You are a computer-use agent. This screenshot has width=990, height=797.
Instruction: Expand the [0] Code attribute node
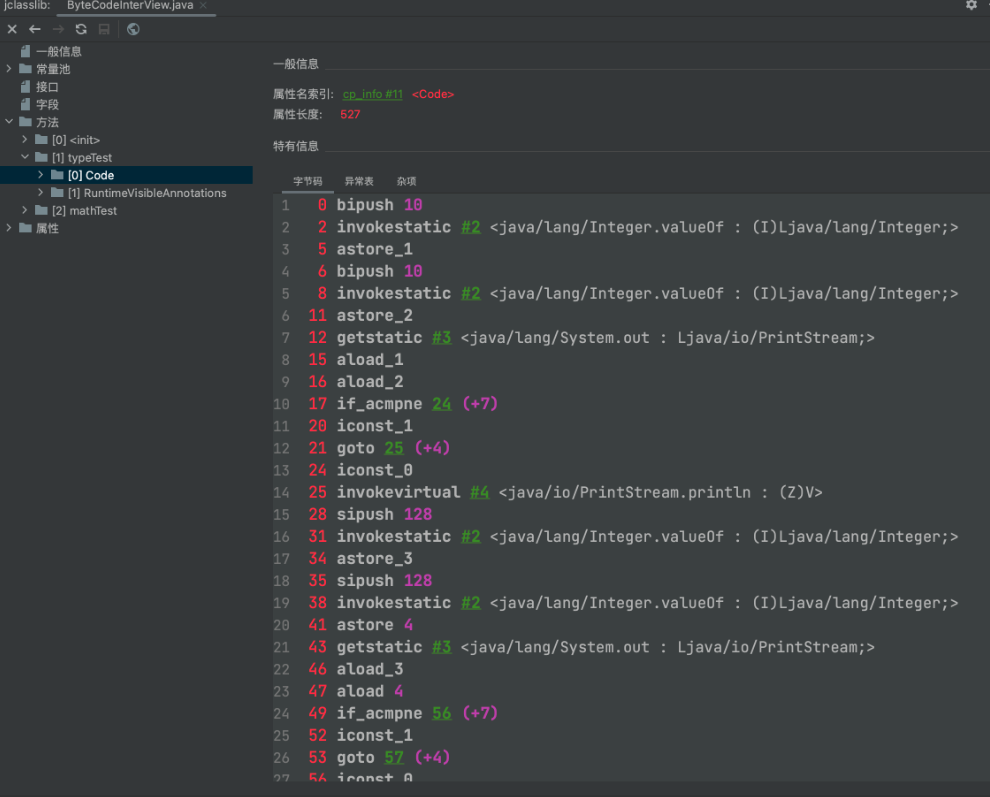pyautogui.click(x=40, y=174)
